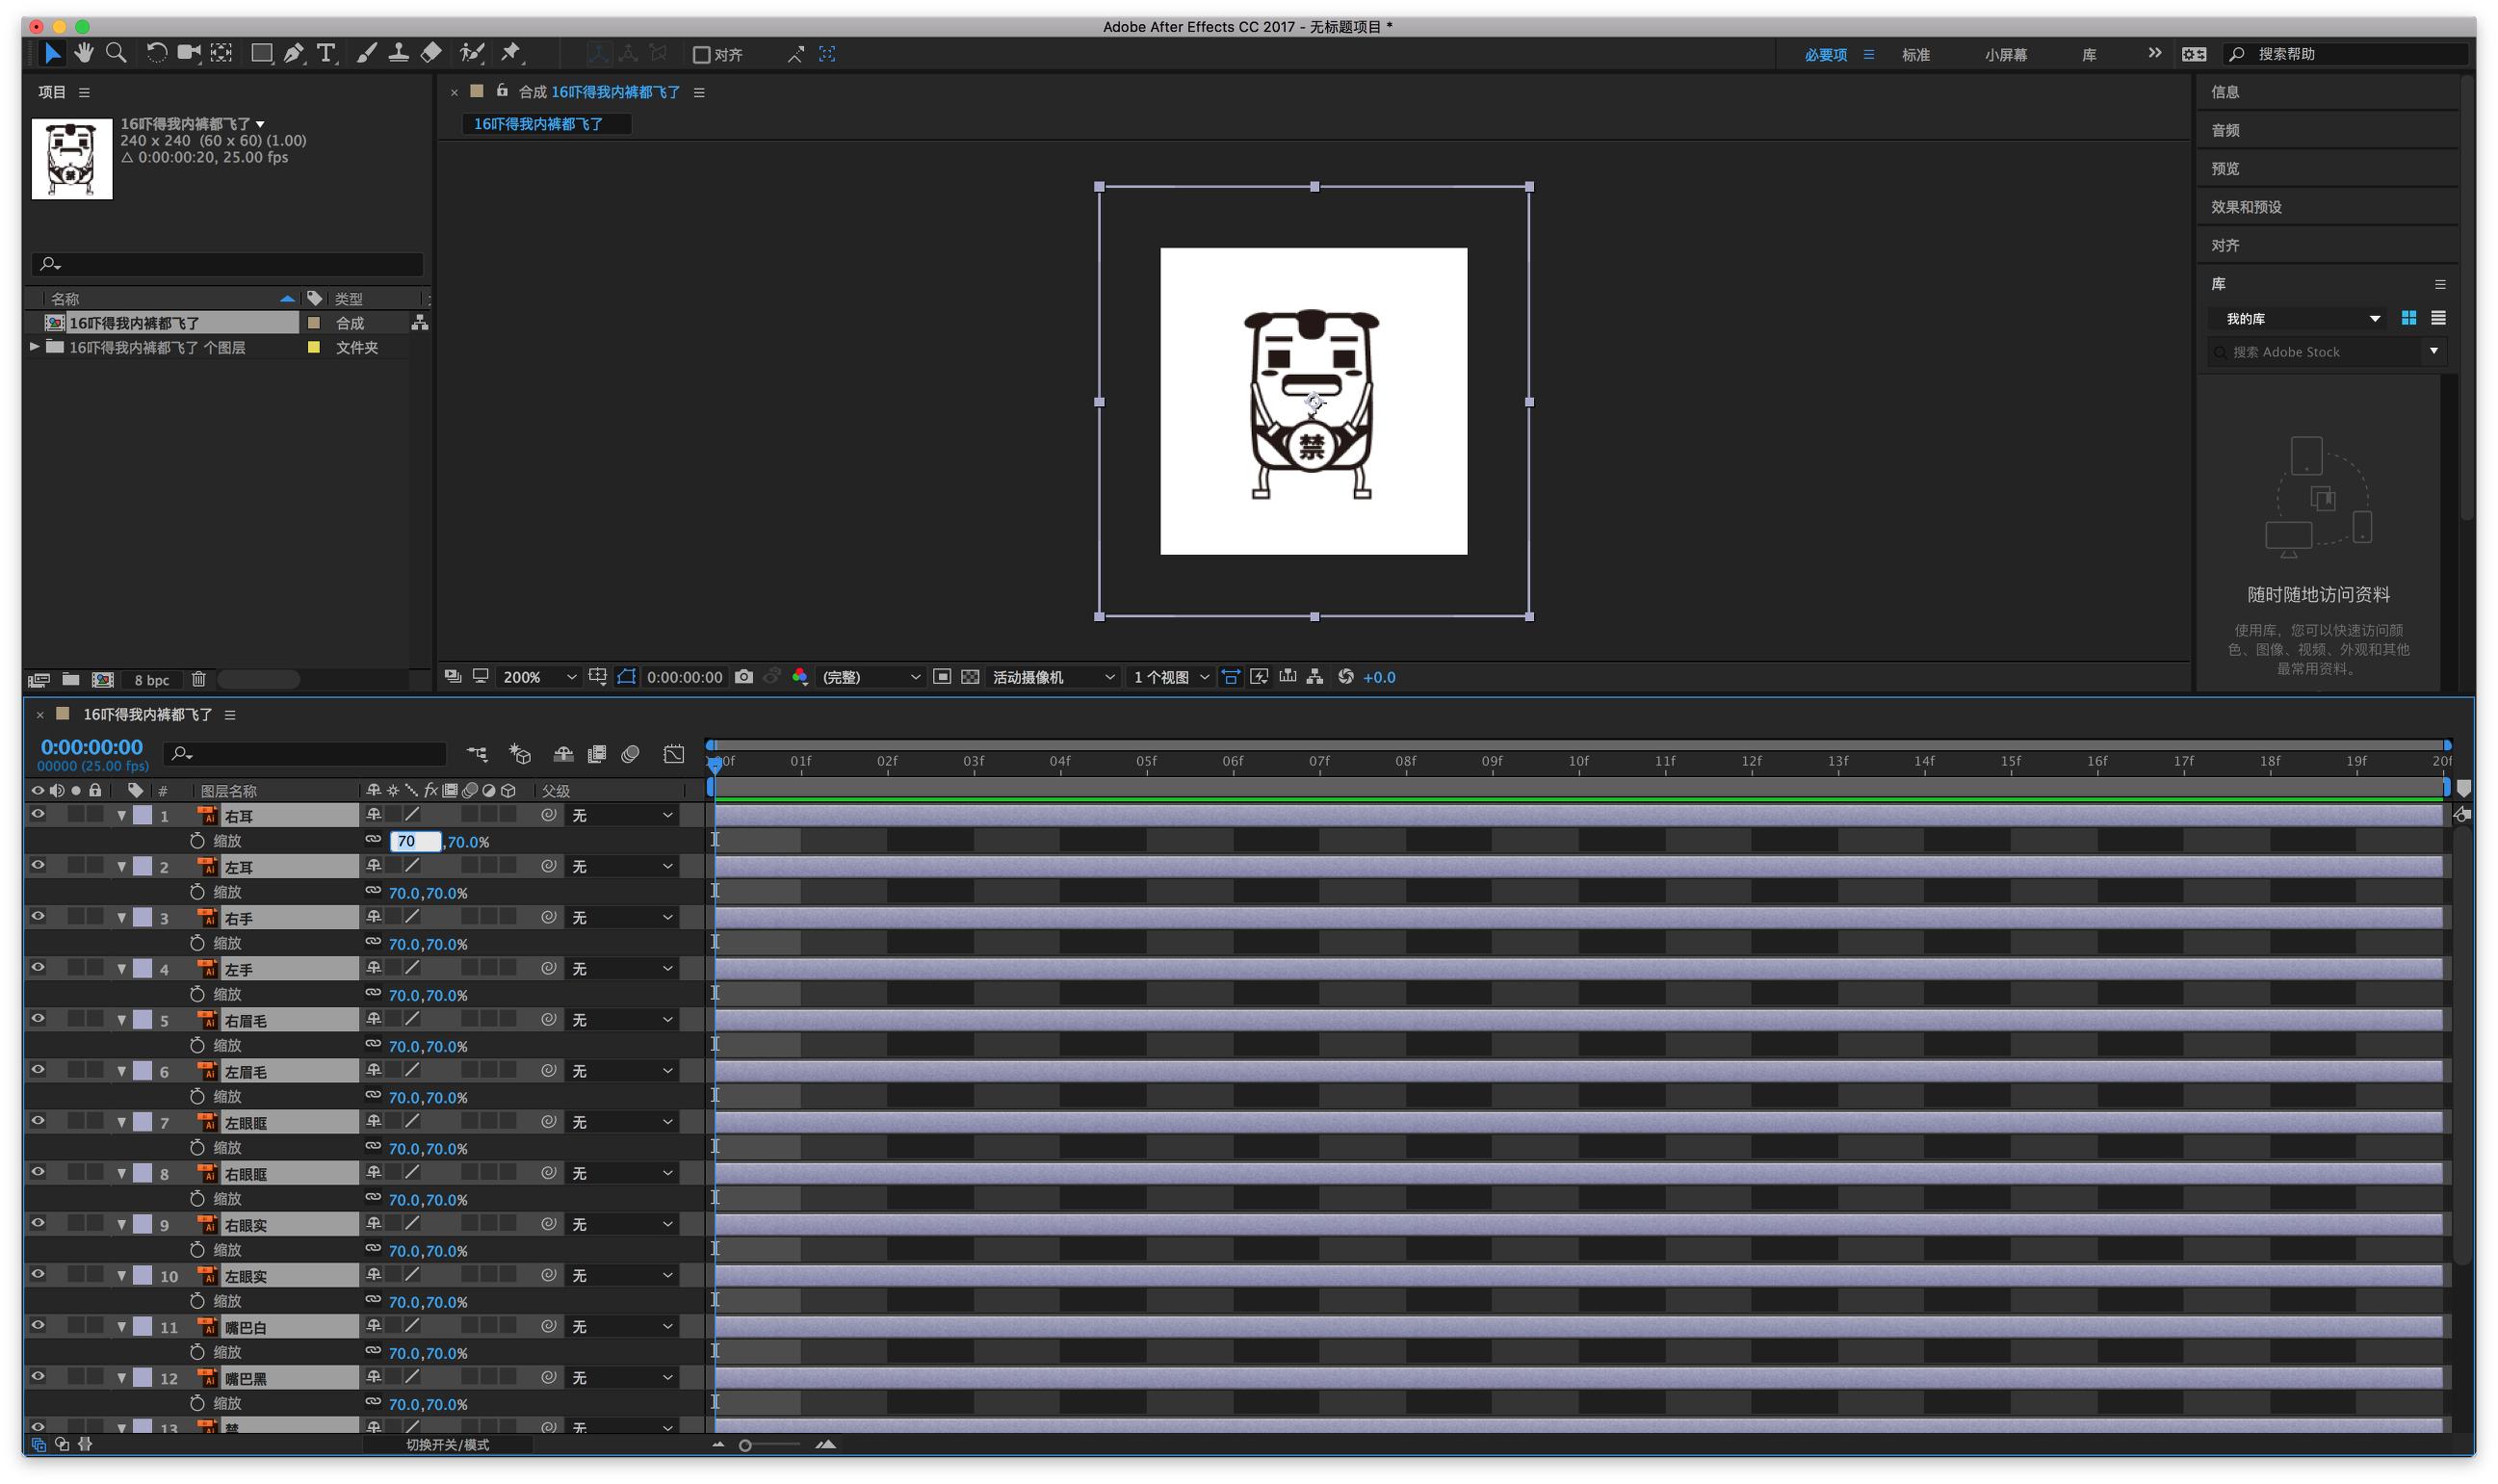Toggle scale stopwatch for 左耳 layer
This screenshot has width=2498, height=1484.
tap(197, 892)
